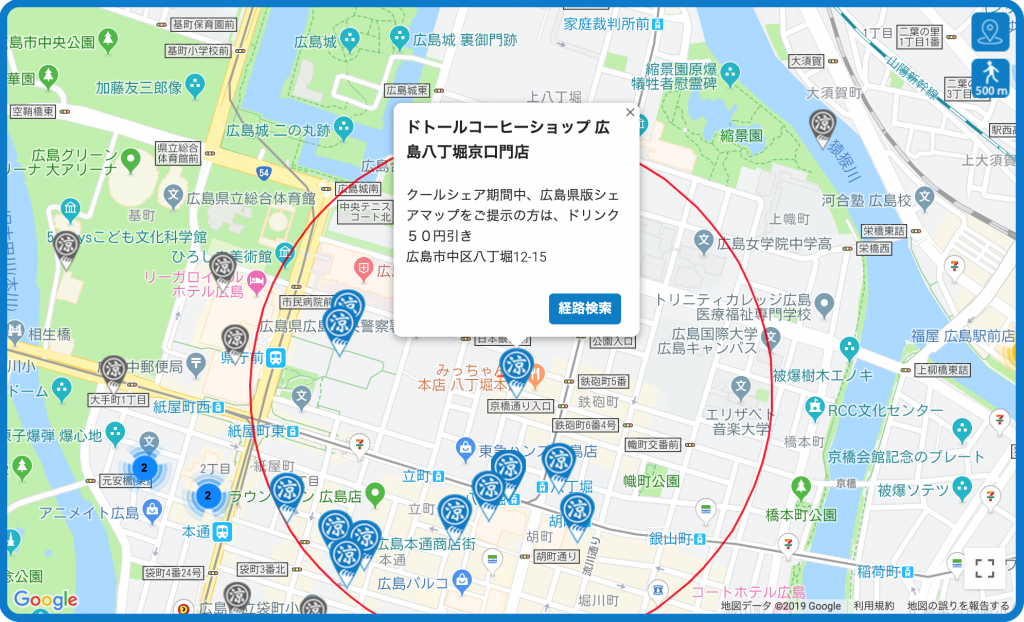Click the 橋本町公園 park icon

point(801,488)
